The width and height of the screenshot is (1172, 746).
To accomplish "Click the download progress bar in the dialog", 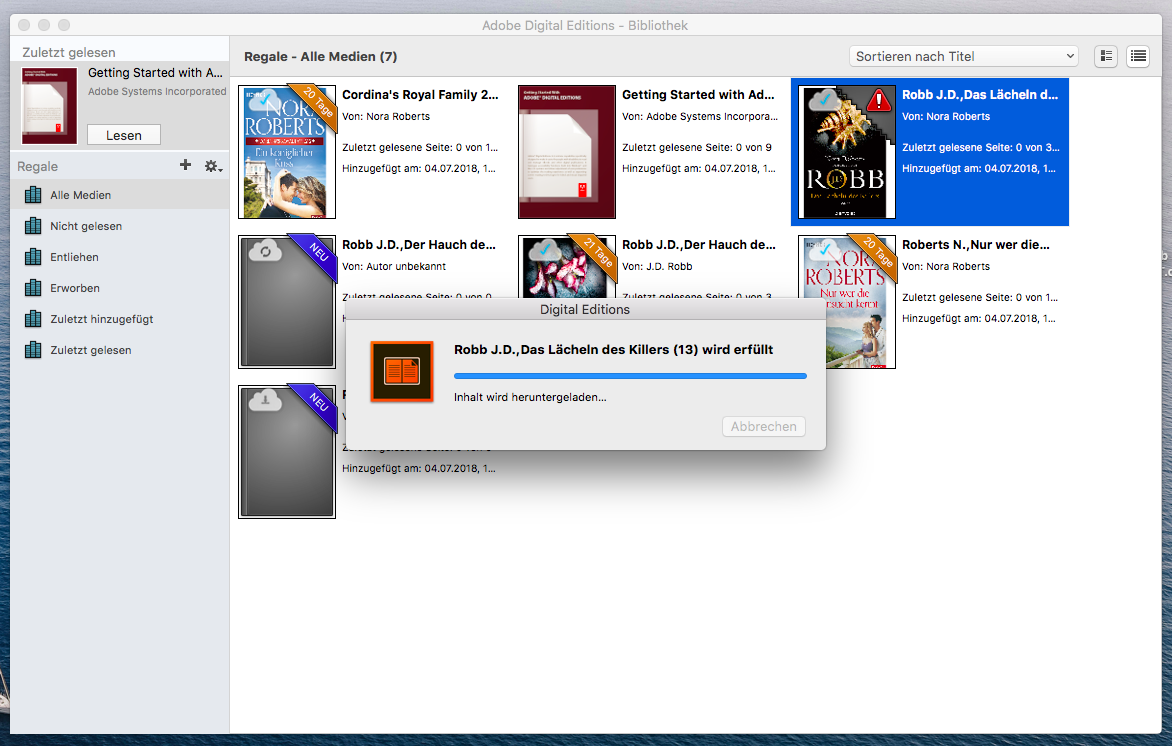I will 630,376.
